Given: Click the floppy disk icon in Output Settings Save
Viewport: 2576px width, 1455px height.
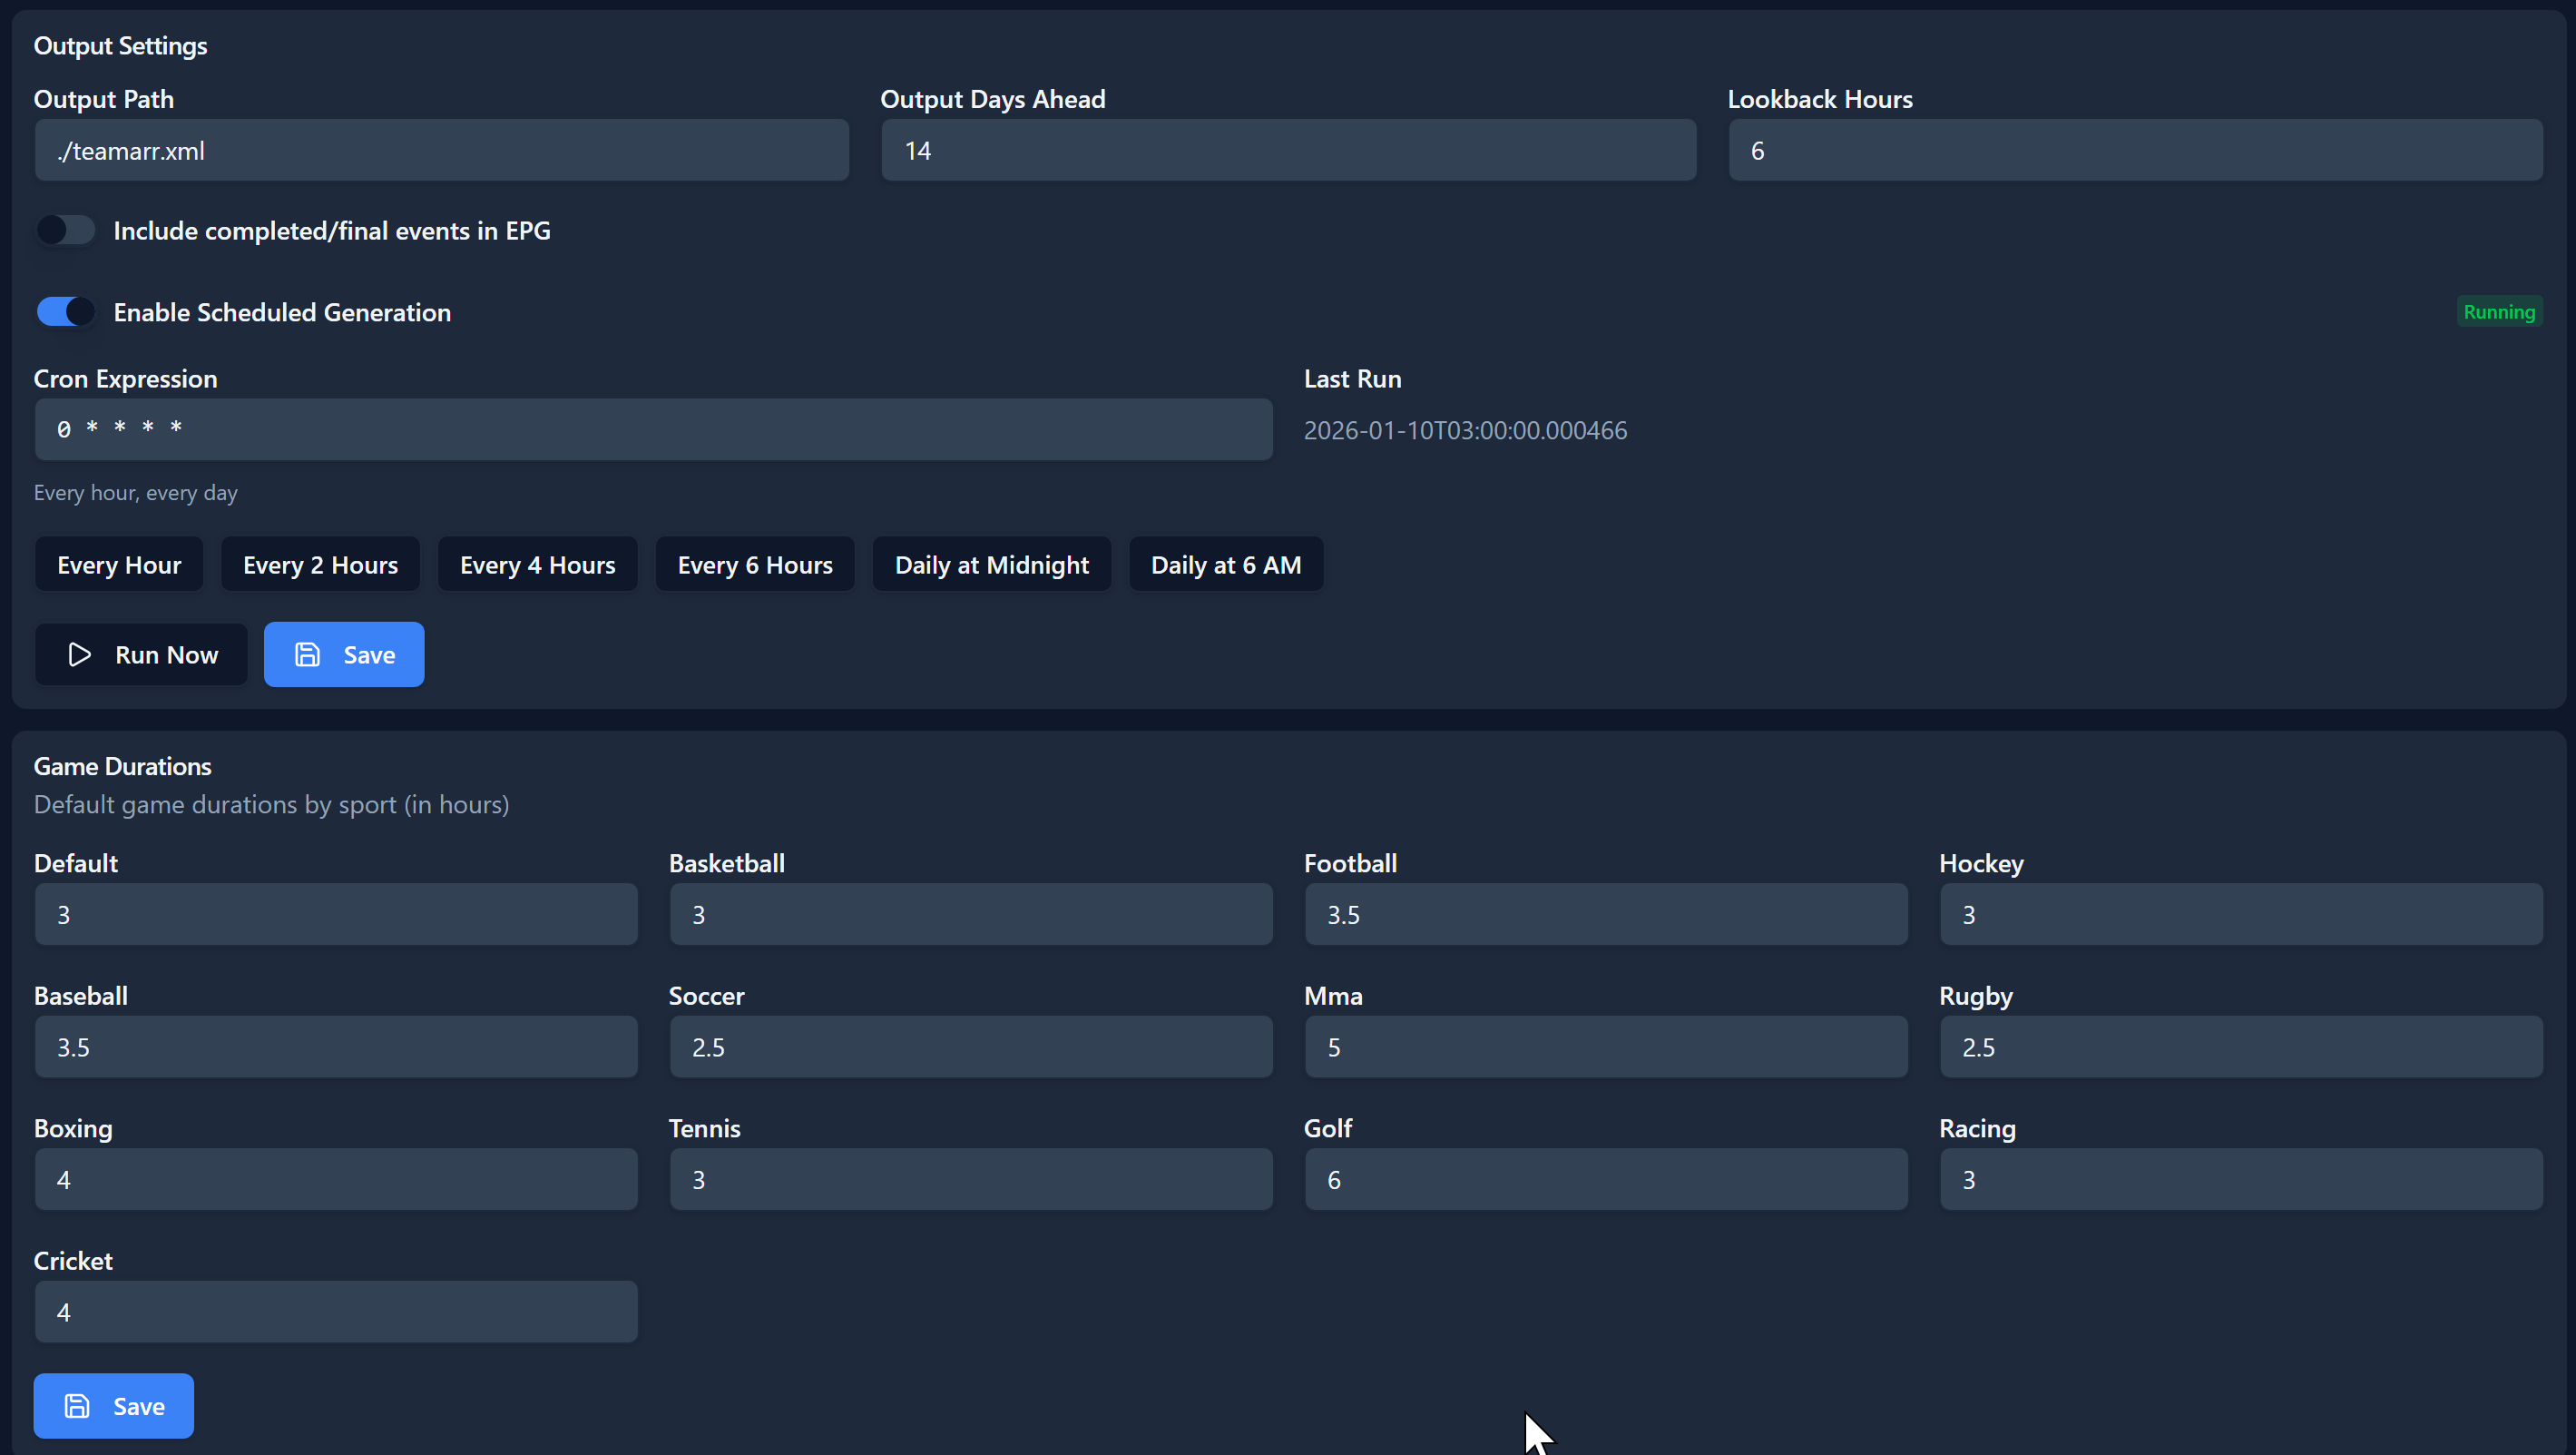Looking at the screenshot, I should [307, 655].
